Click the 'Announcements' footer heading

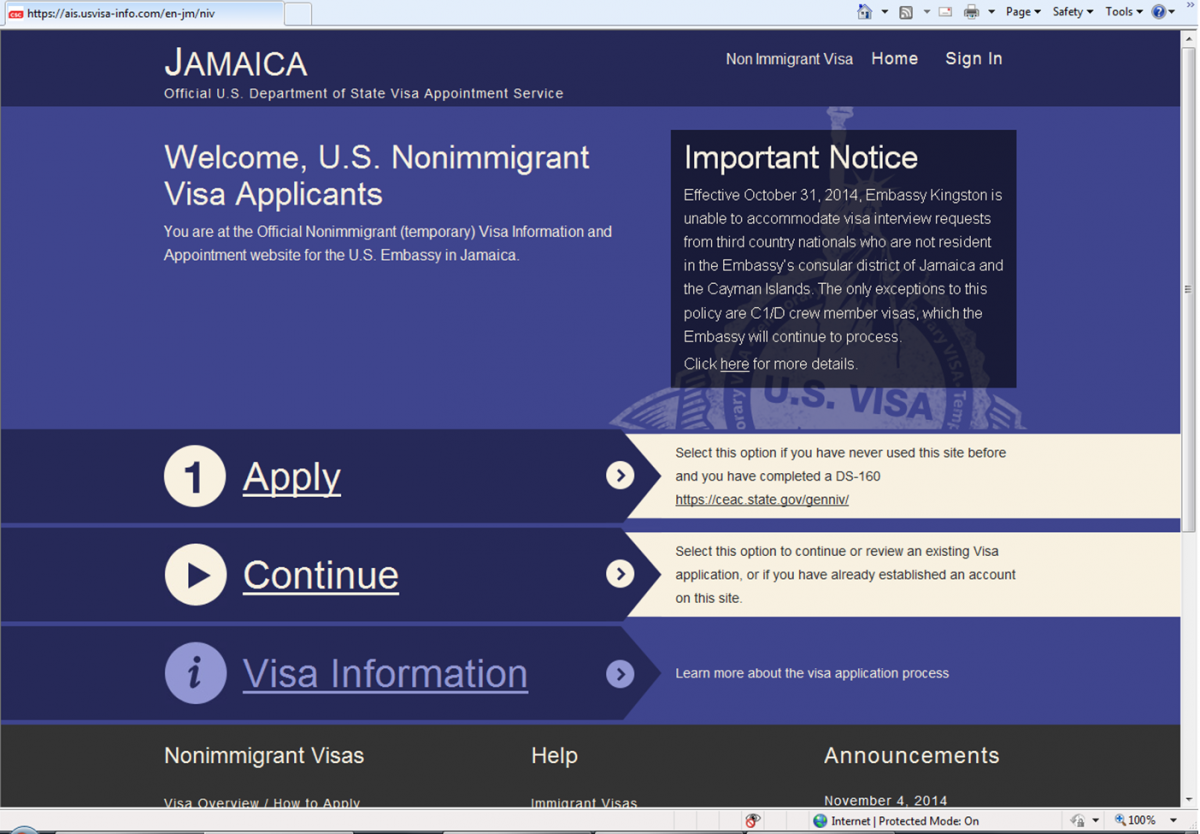[x=912, y=756]
